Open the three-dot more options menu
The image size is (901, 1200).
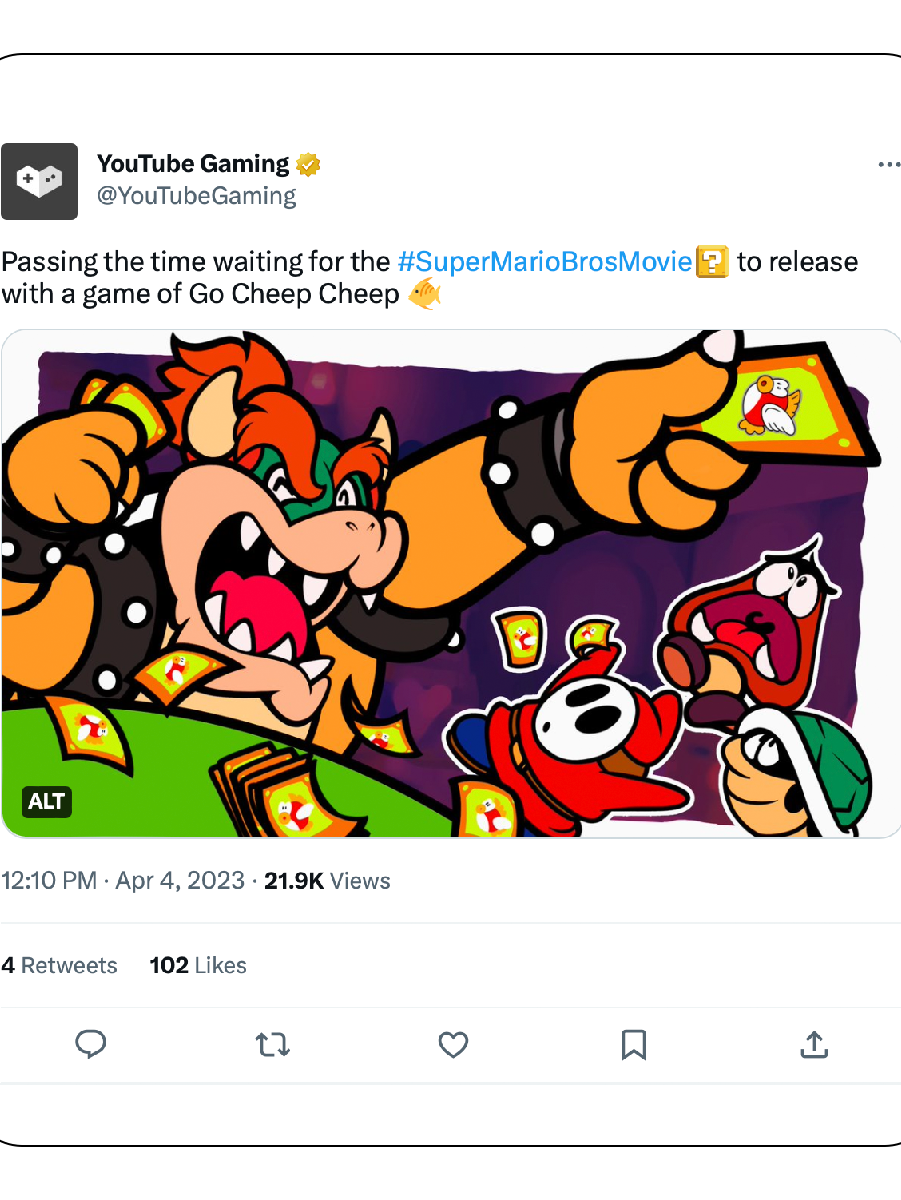(888, 164)
